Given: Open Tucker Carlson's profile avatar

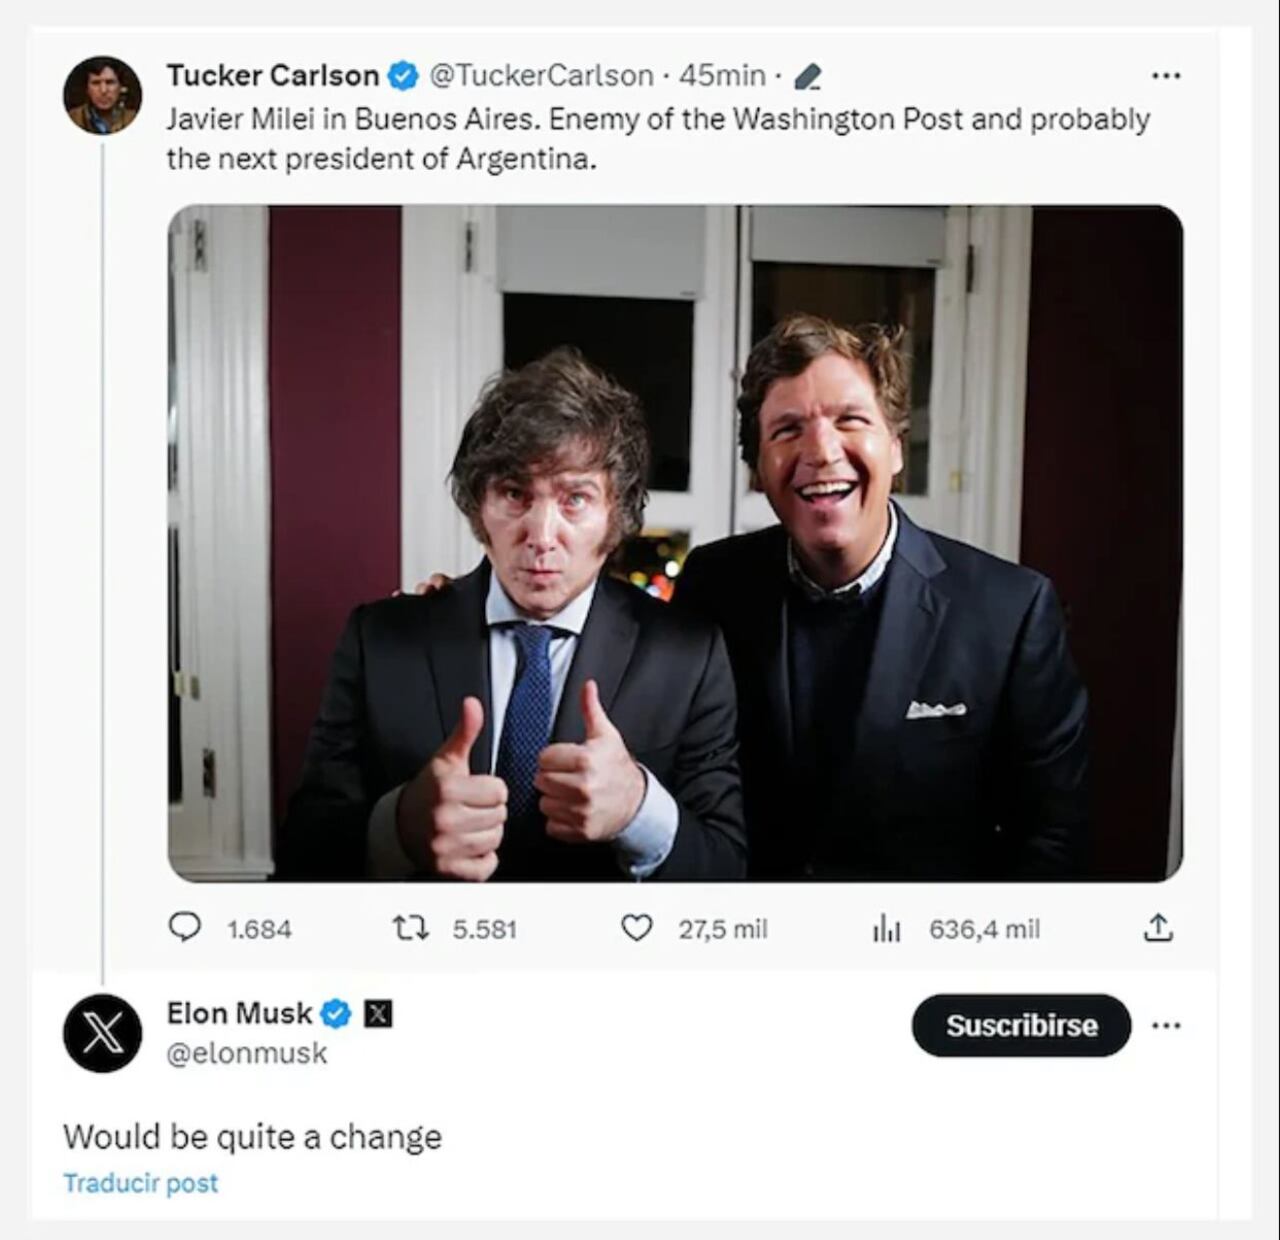Looking at the screenshot, I should click(102, 95).
